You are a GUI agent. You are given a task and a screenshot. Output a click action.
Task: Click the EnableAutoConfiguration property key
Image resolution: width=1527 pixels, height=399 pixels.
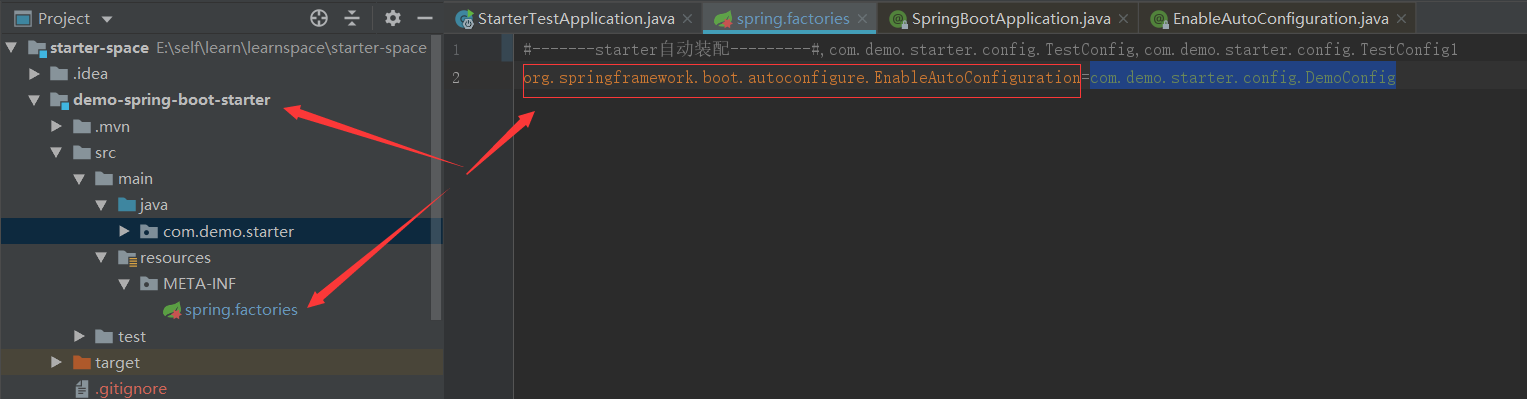pyautogui.click(x=801, y=78)
